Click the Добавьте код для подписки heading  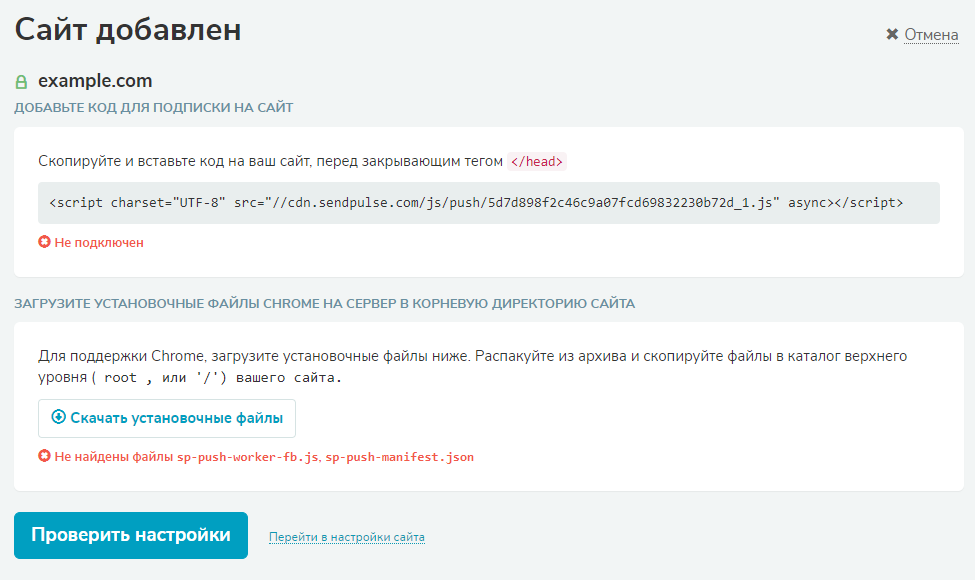click(x=154, y=108)
